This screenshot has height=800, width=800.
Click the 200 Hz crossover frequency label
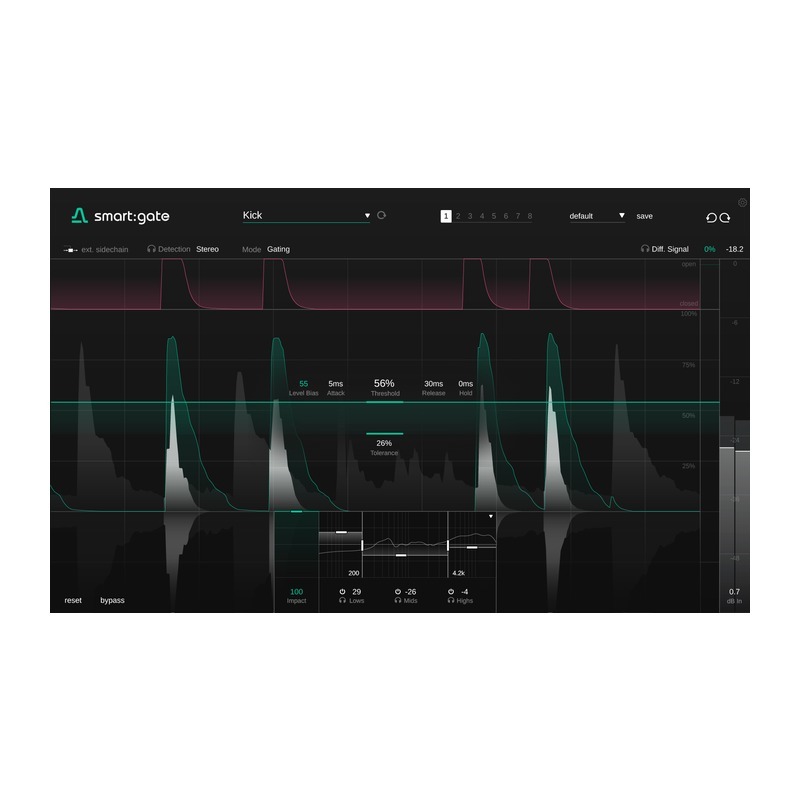click(x=354, y=573)
